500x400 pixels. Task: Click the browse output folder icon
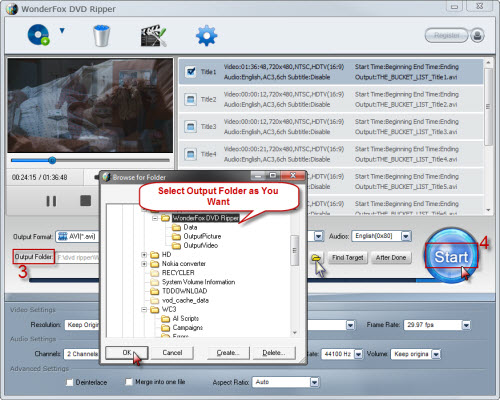tap(316, 258)
